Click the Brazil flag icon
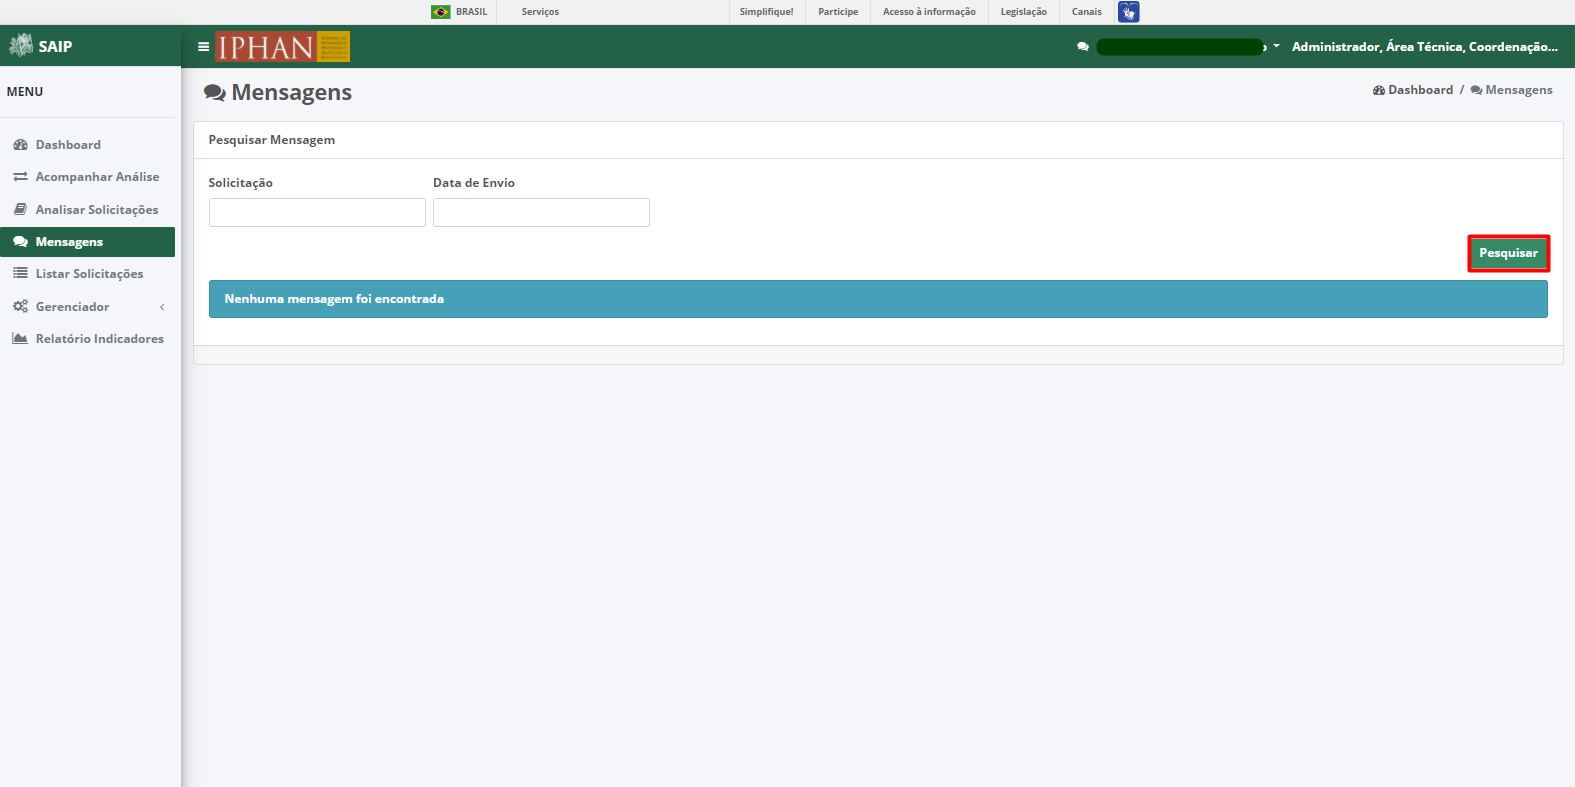Screen dimensions: 1575x787 pyautogui.click(x=441, y=12)
